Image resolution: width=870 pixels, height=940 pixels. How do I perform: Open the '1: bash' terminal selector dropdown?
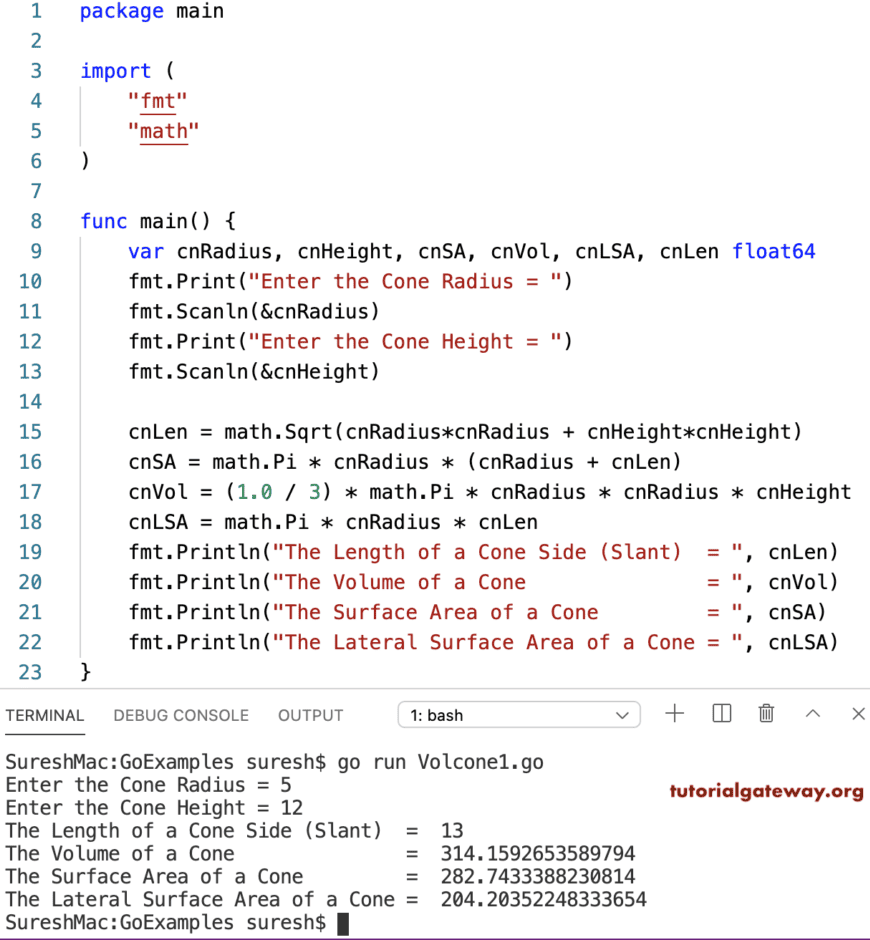click(x=518, y=714)
